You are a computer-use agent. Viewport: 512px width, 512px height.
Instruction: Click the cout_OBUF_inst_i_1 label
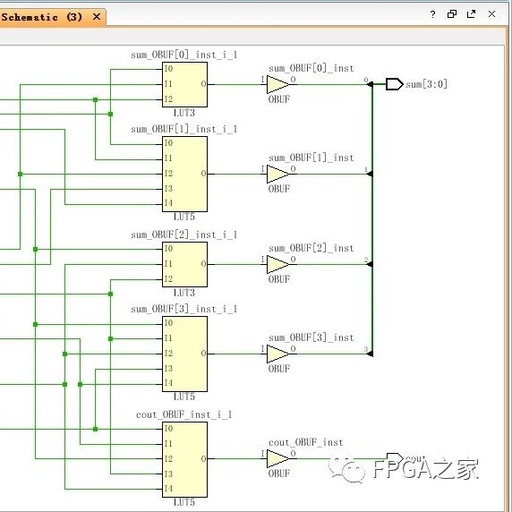(x=184, y=415)
